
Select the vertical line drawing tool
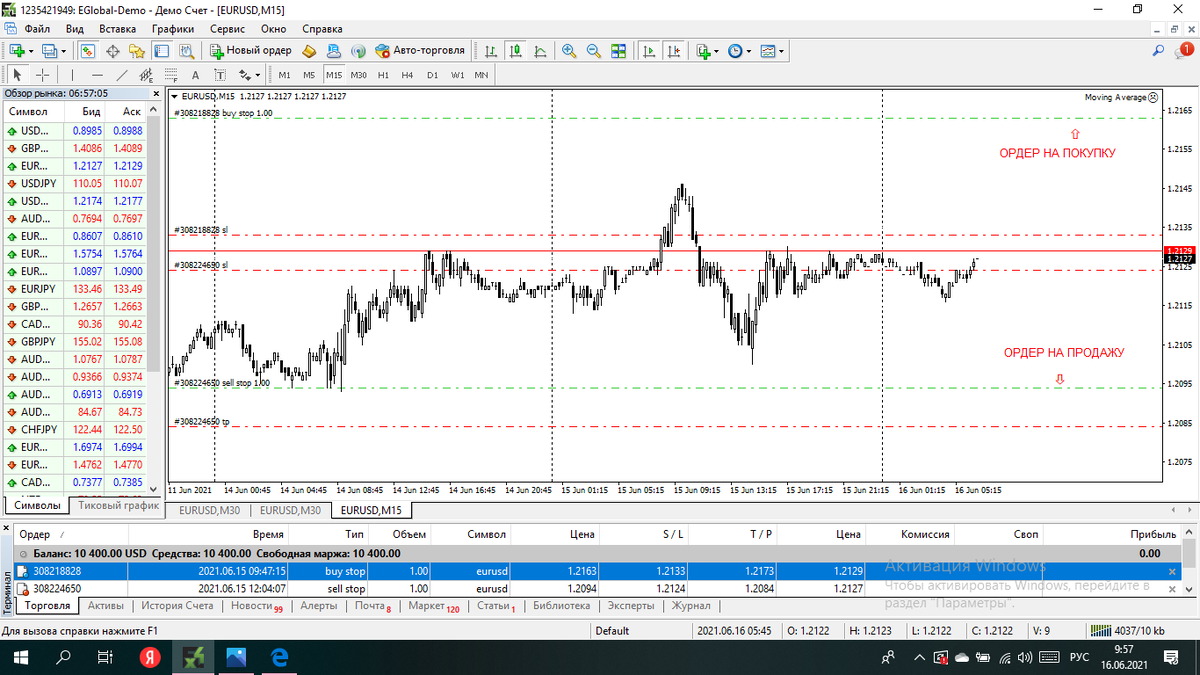pos(72,75)
